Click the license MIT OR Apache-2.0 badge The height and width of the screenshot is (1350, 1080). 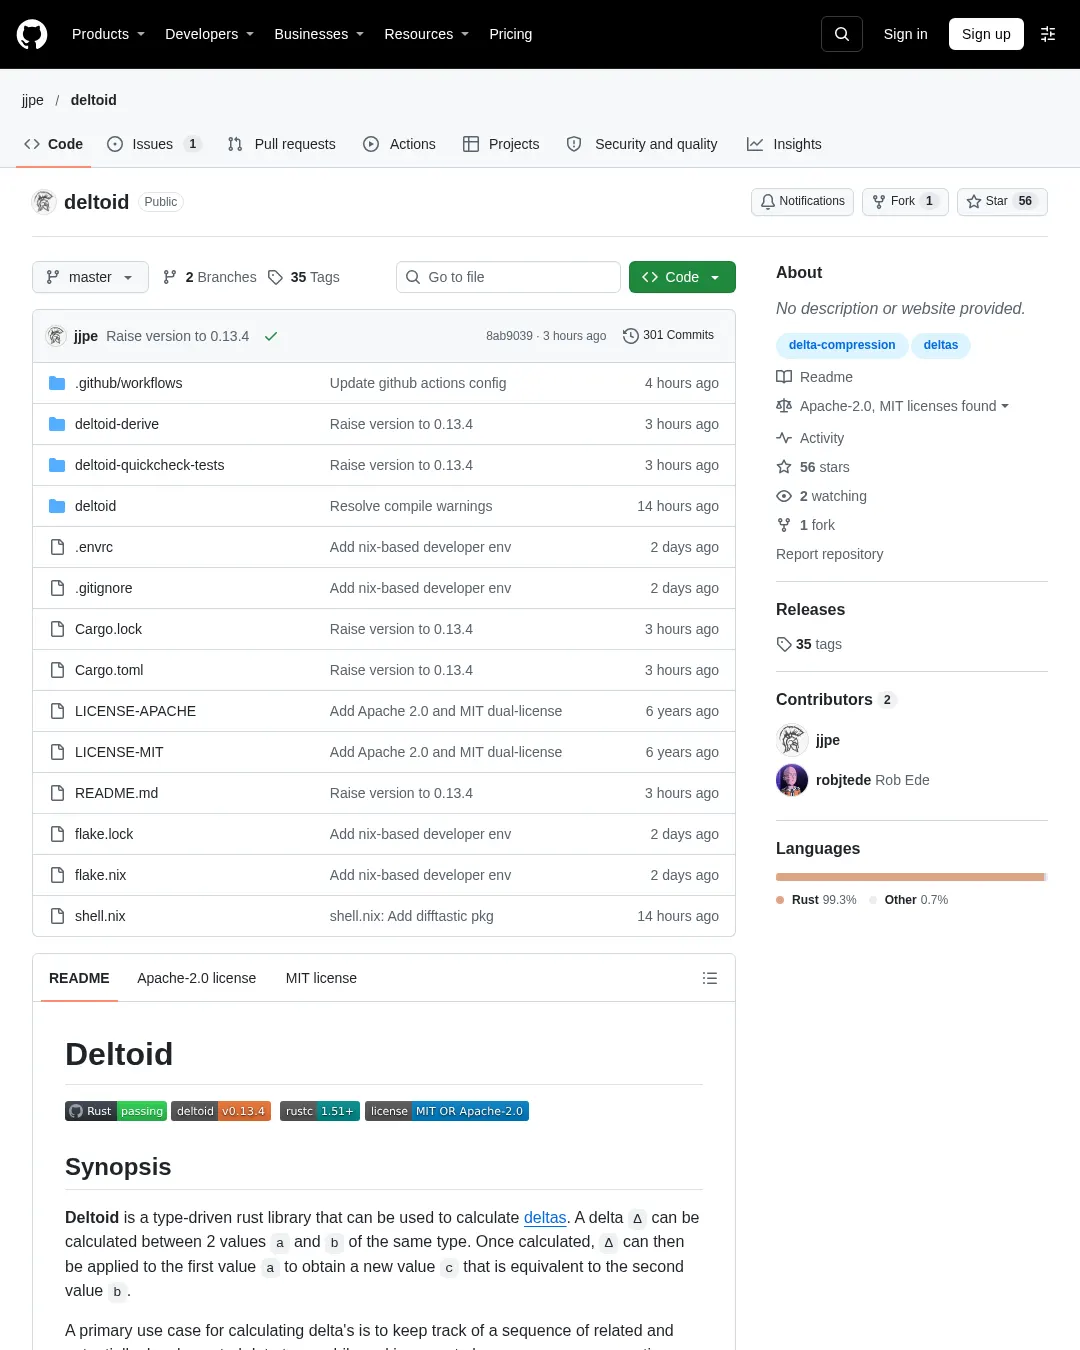[447, 1111]
